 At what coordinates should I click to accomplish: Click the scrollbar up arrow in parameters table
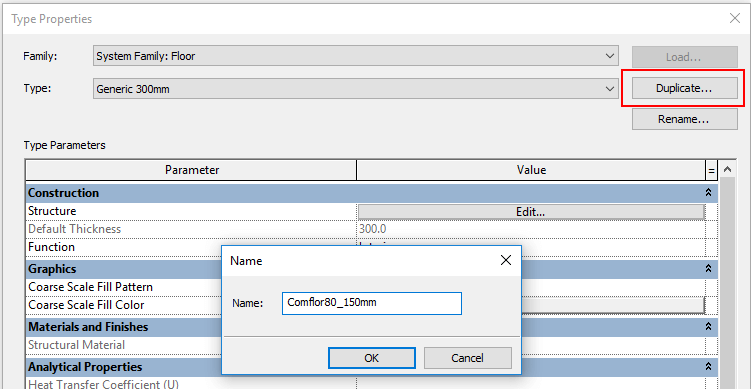point(727,169)
